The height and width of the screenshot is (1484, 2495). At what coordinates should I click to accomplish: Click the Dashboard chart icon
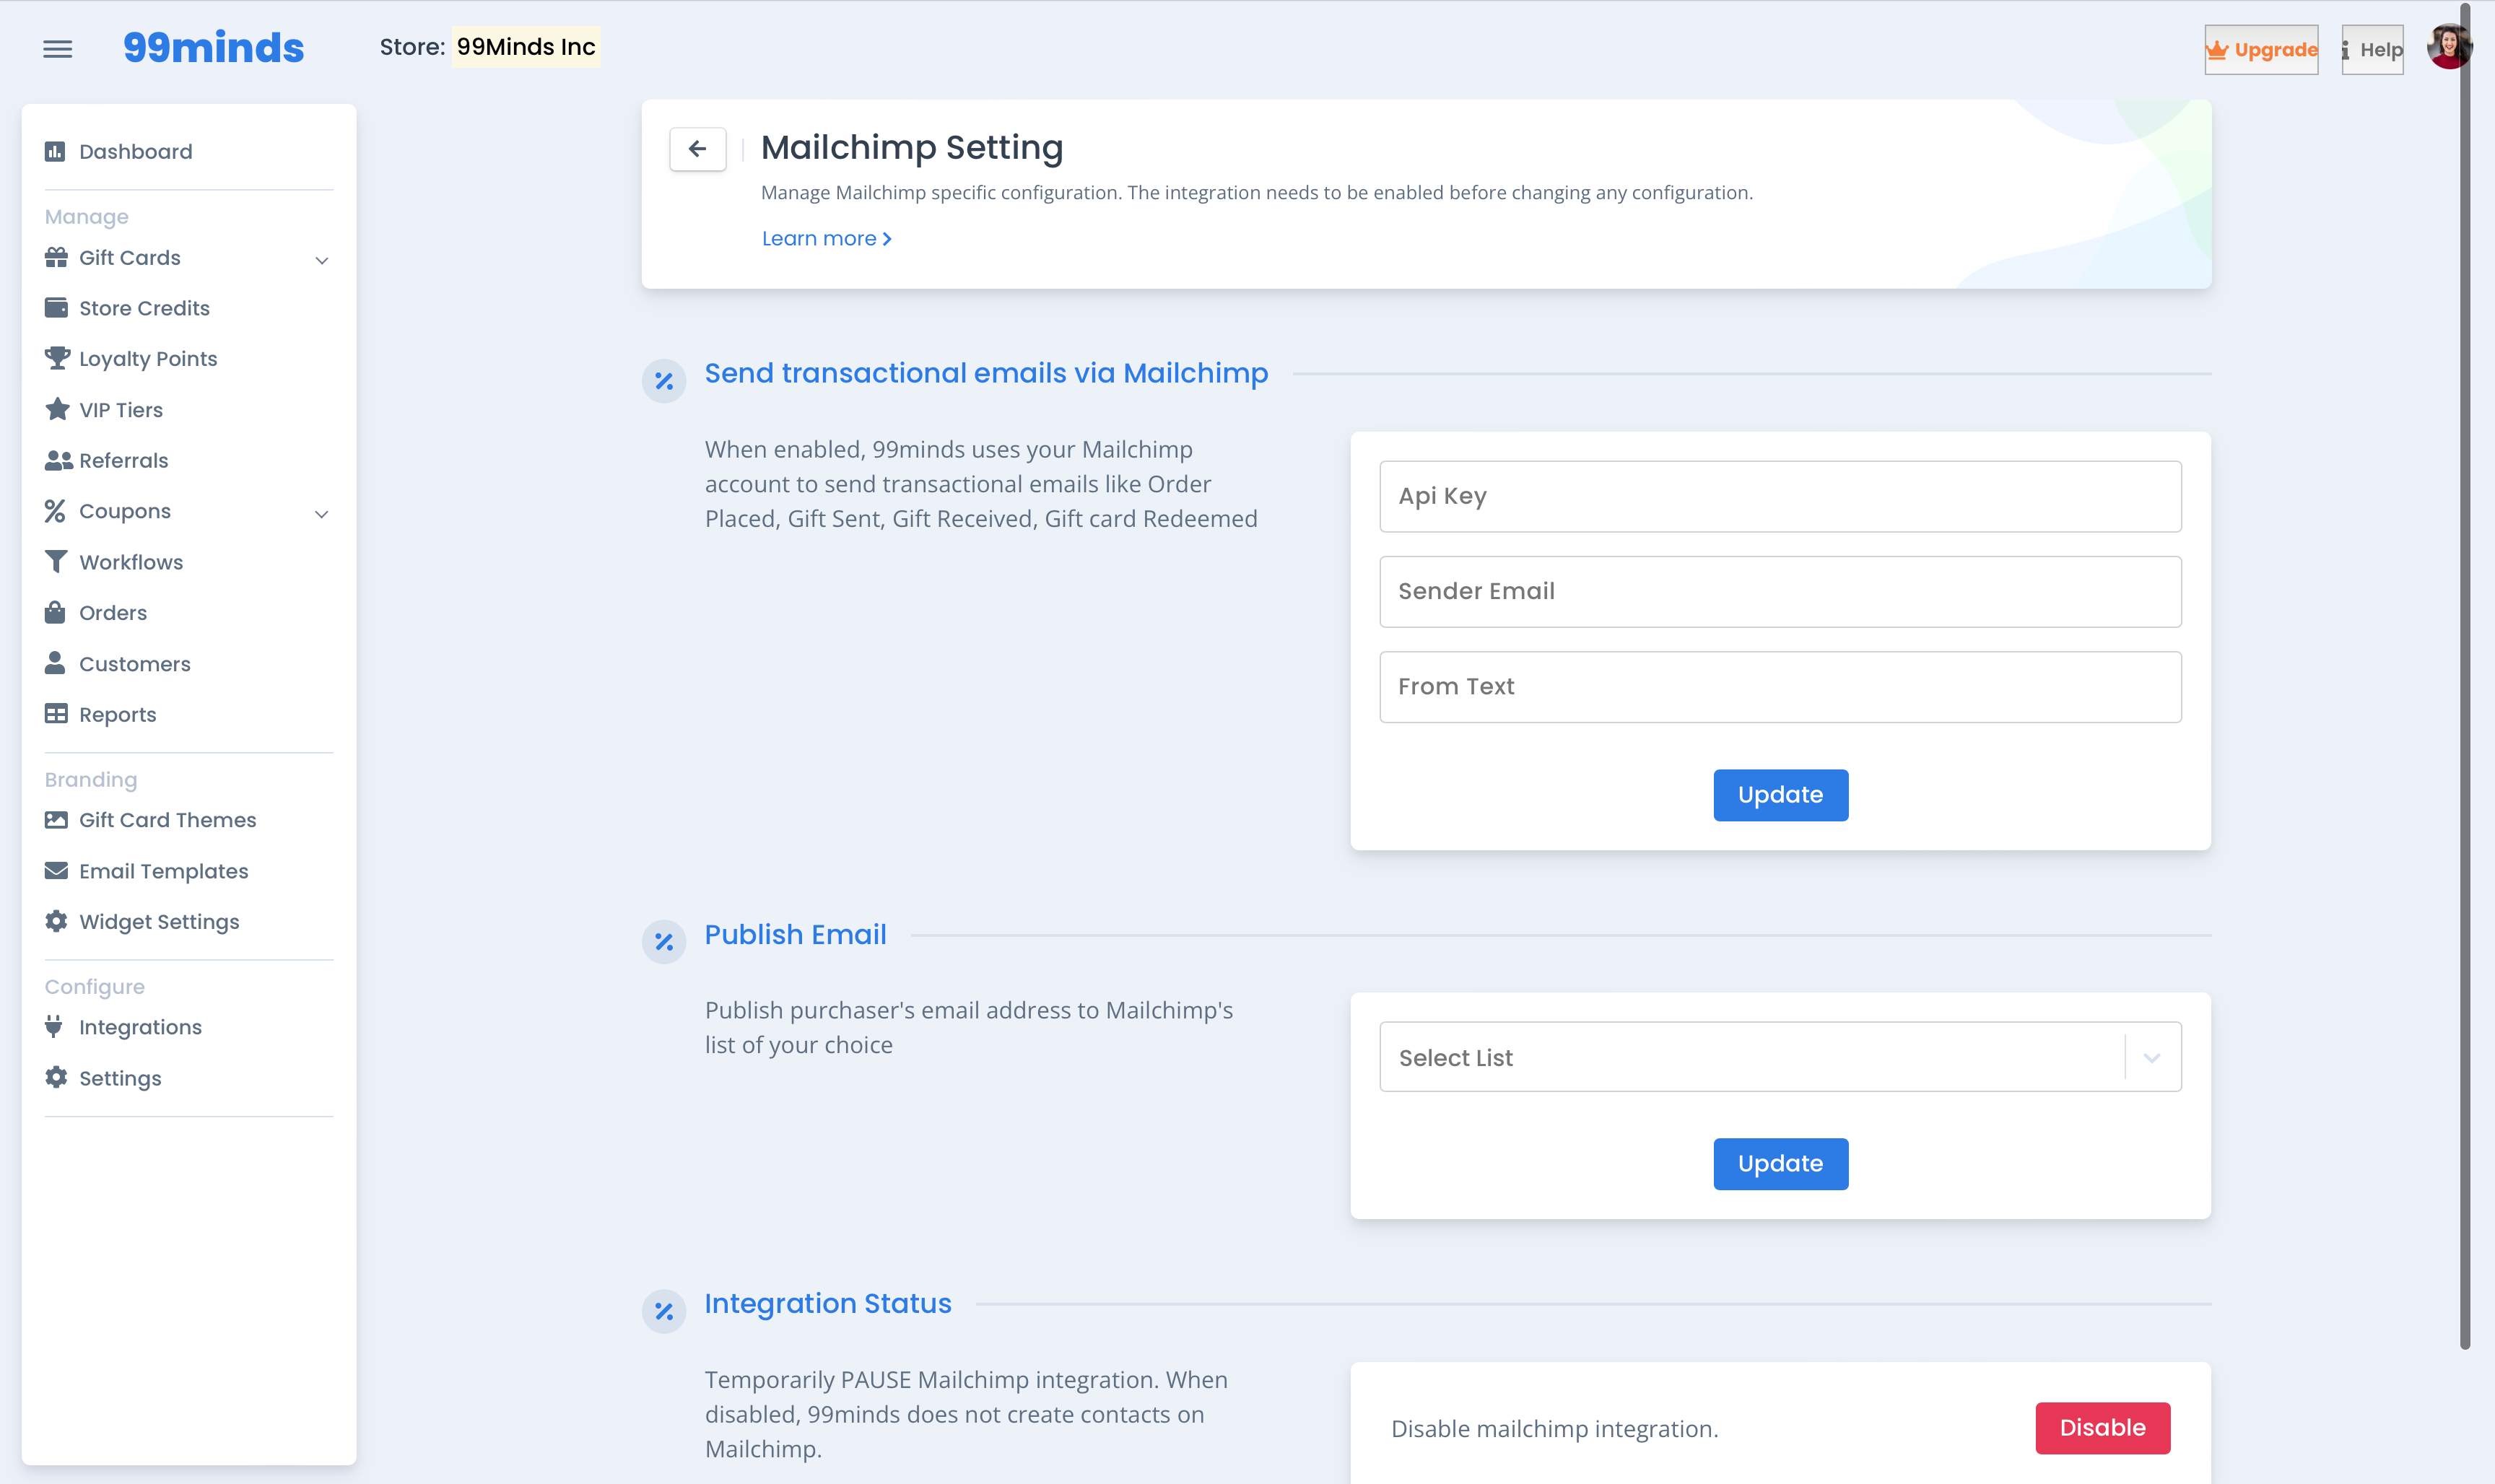point(55,151)
